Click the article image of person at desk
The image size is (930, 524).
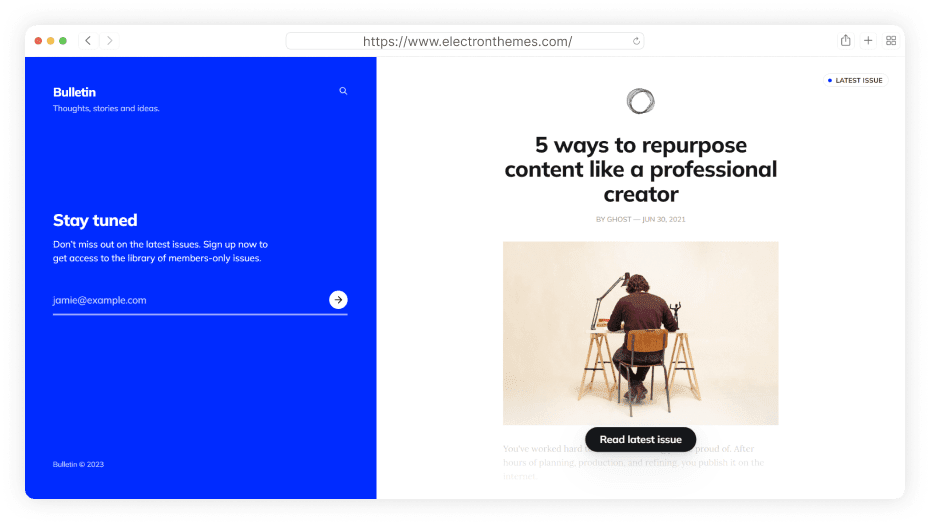[x=641, y=333]
